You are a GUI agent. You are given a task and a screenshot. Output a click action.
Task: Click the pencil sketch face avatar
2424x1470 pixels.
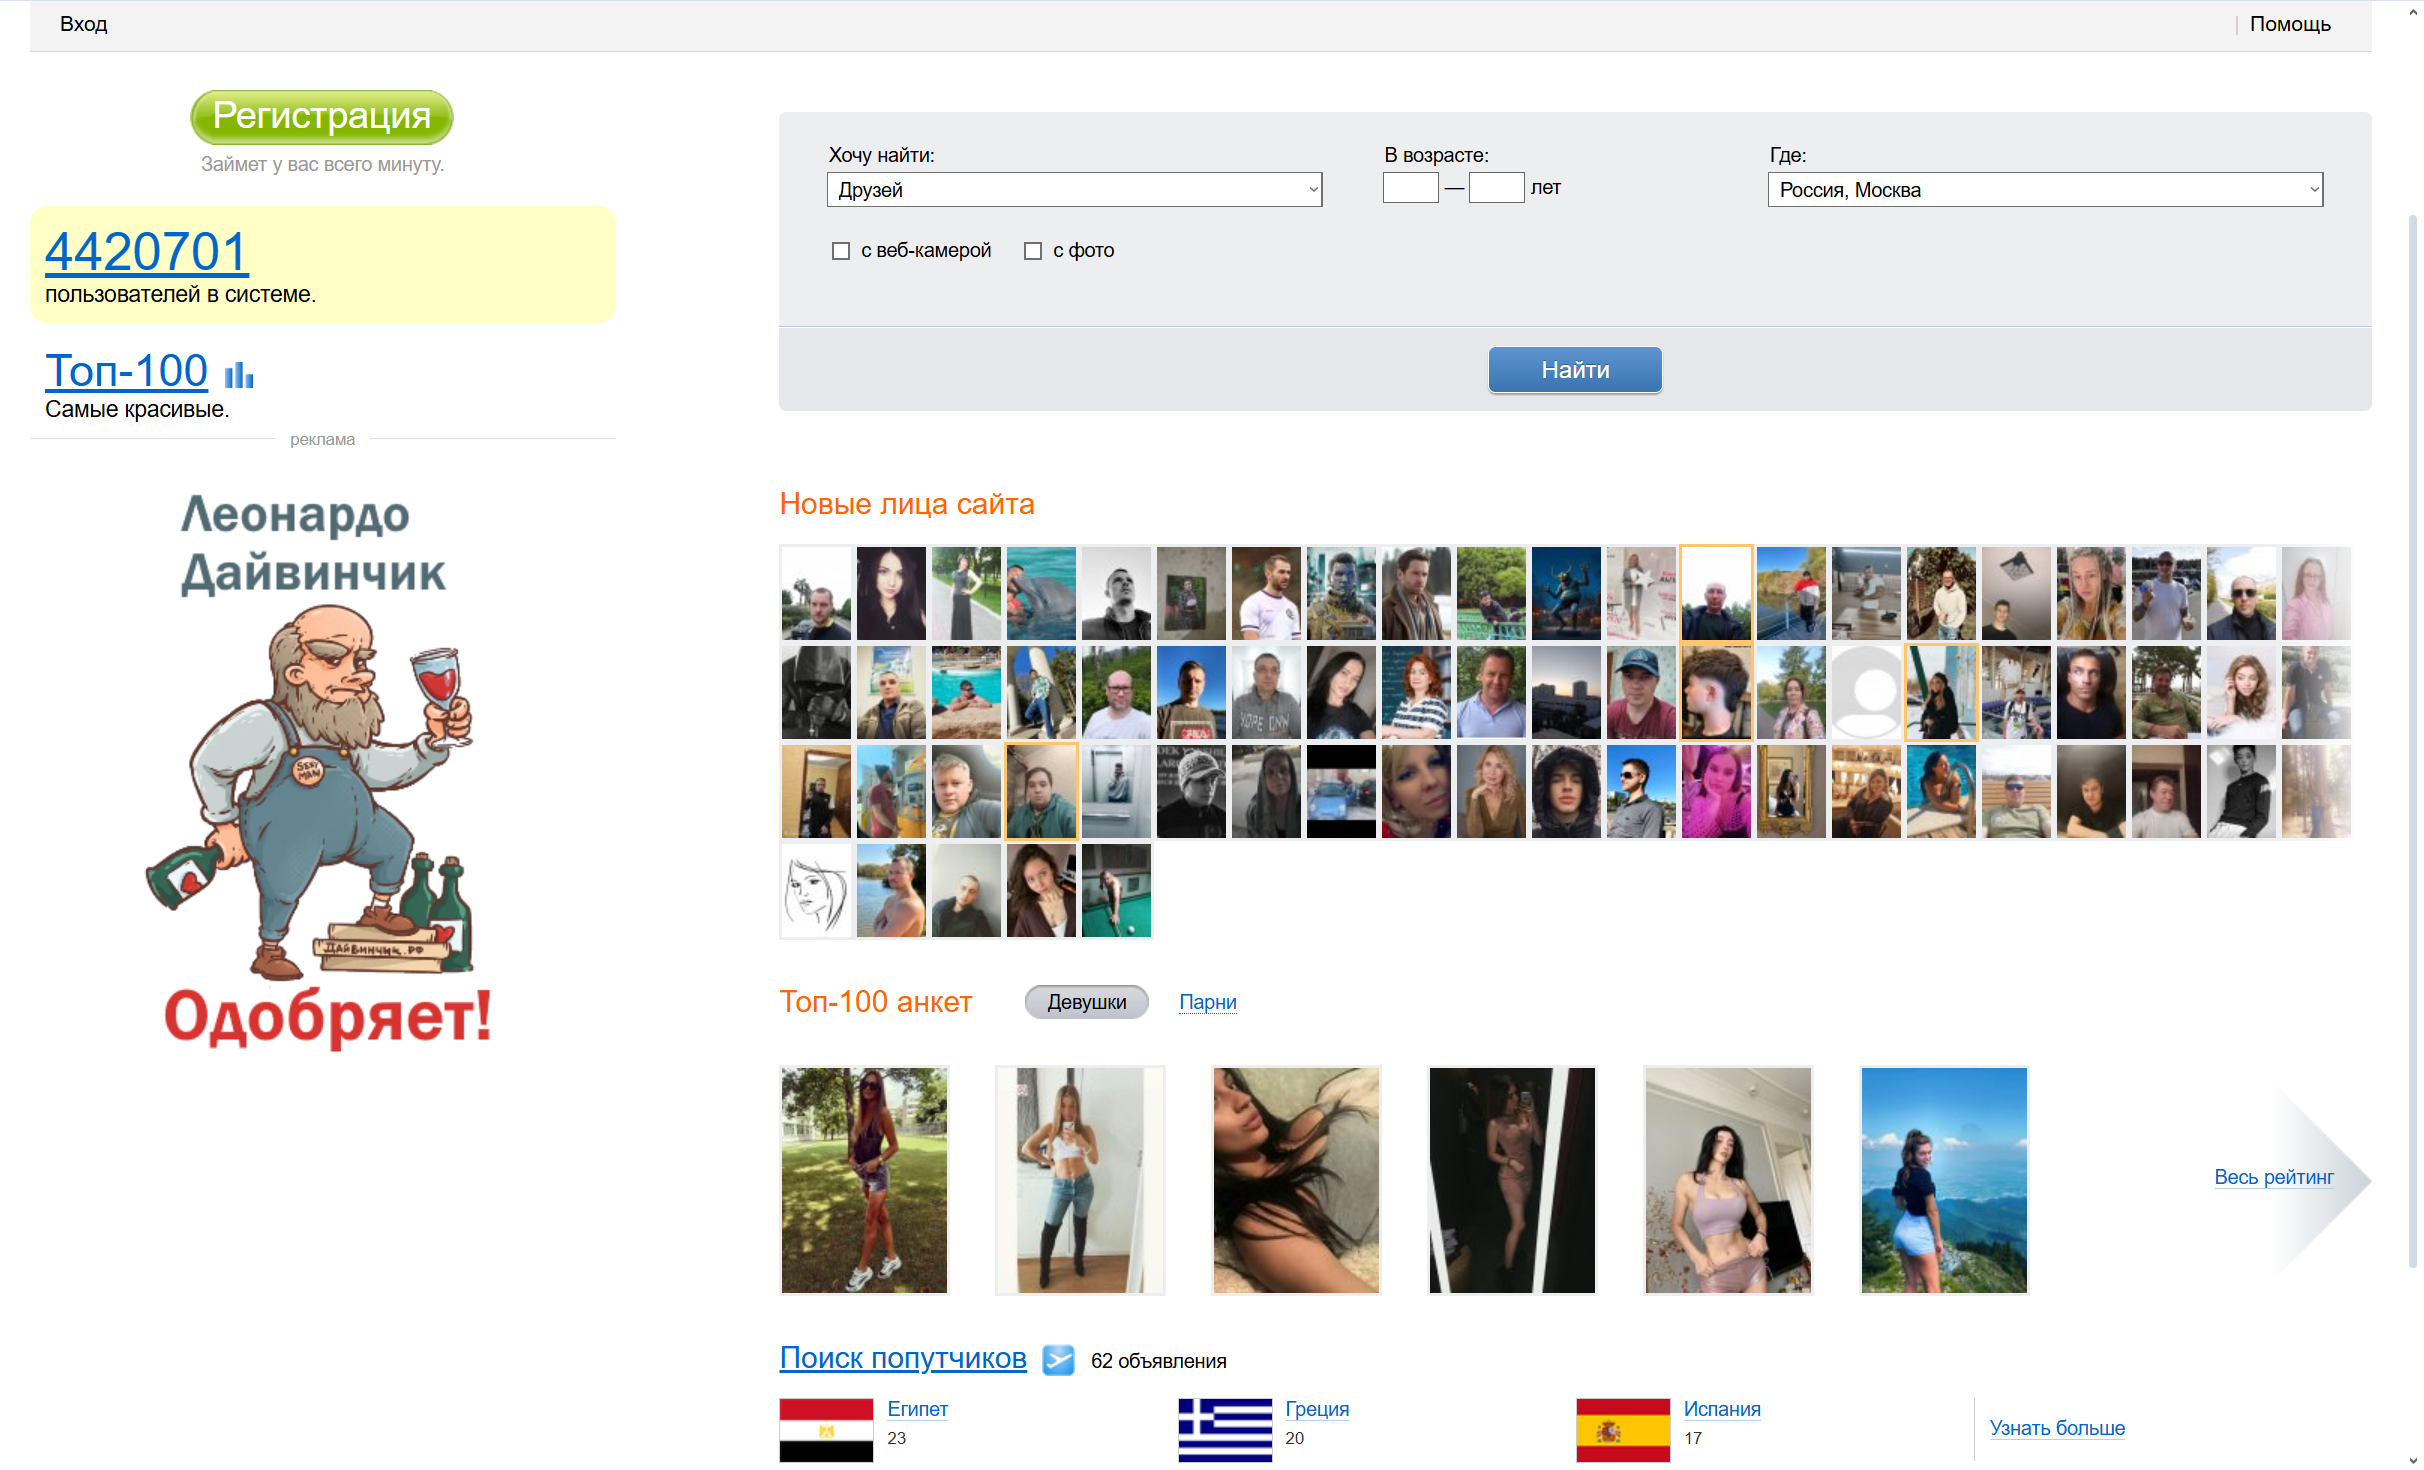[816, 890]
